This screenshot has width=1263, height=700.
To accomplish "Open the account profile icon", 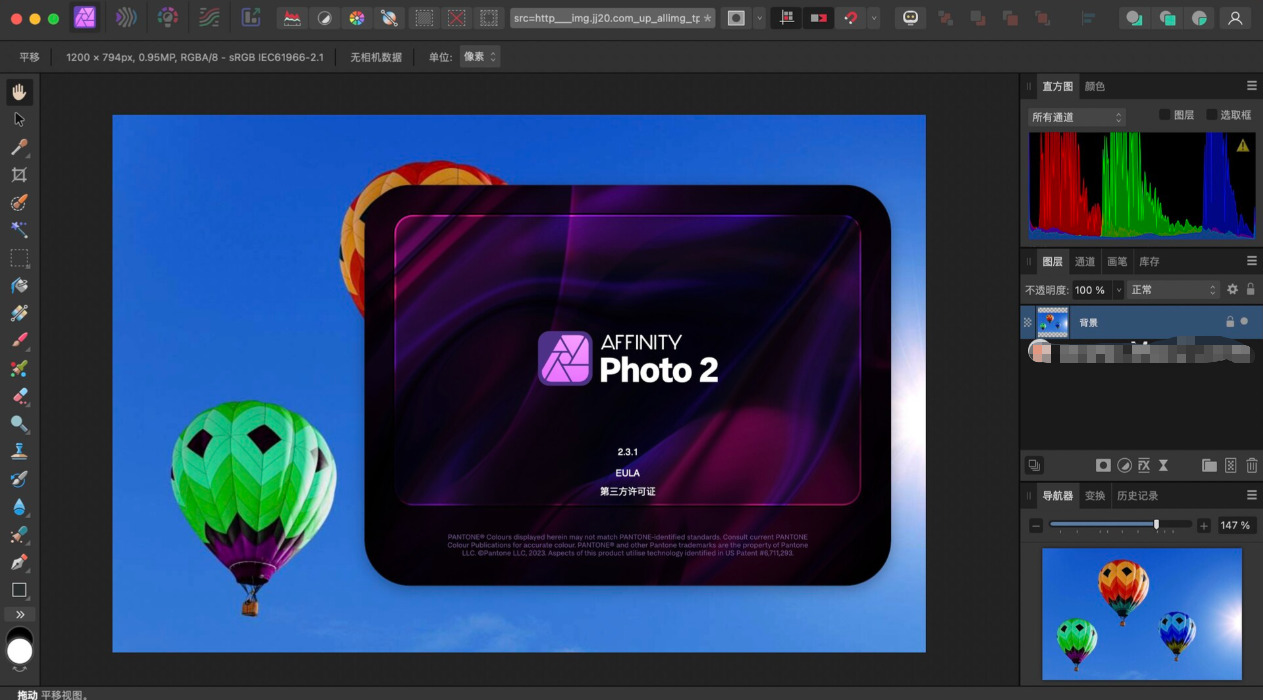I will coord(1236,18).
